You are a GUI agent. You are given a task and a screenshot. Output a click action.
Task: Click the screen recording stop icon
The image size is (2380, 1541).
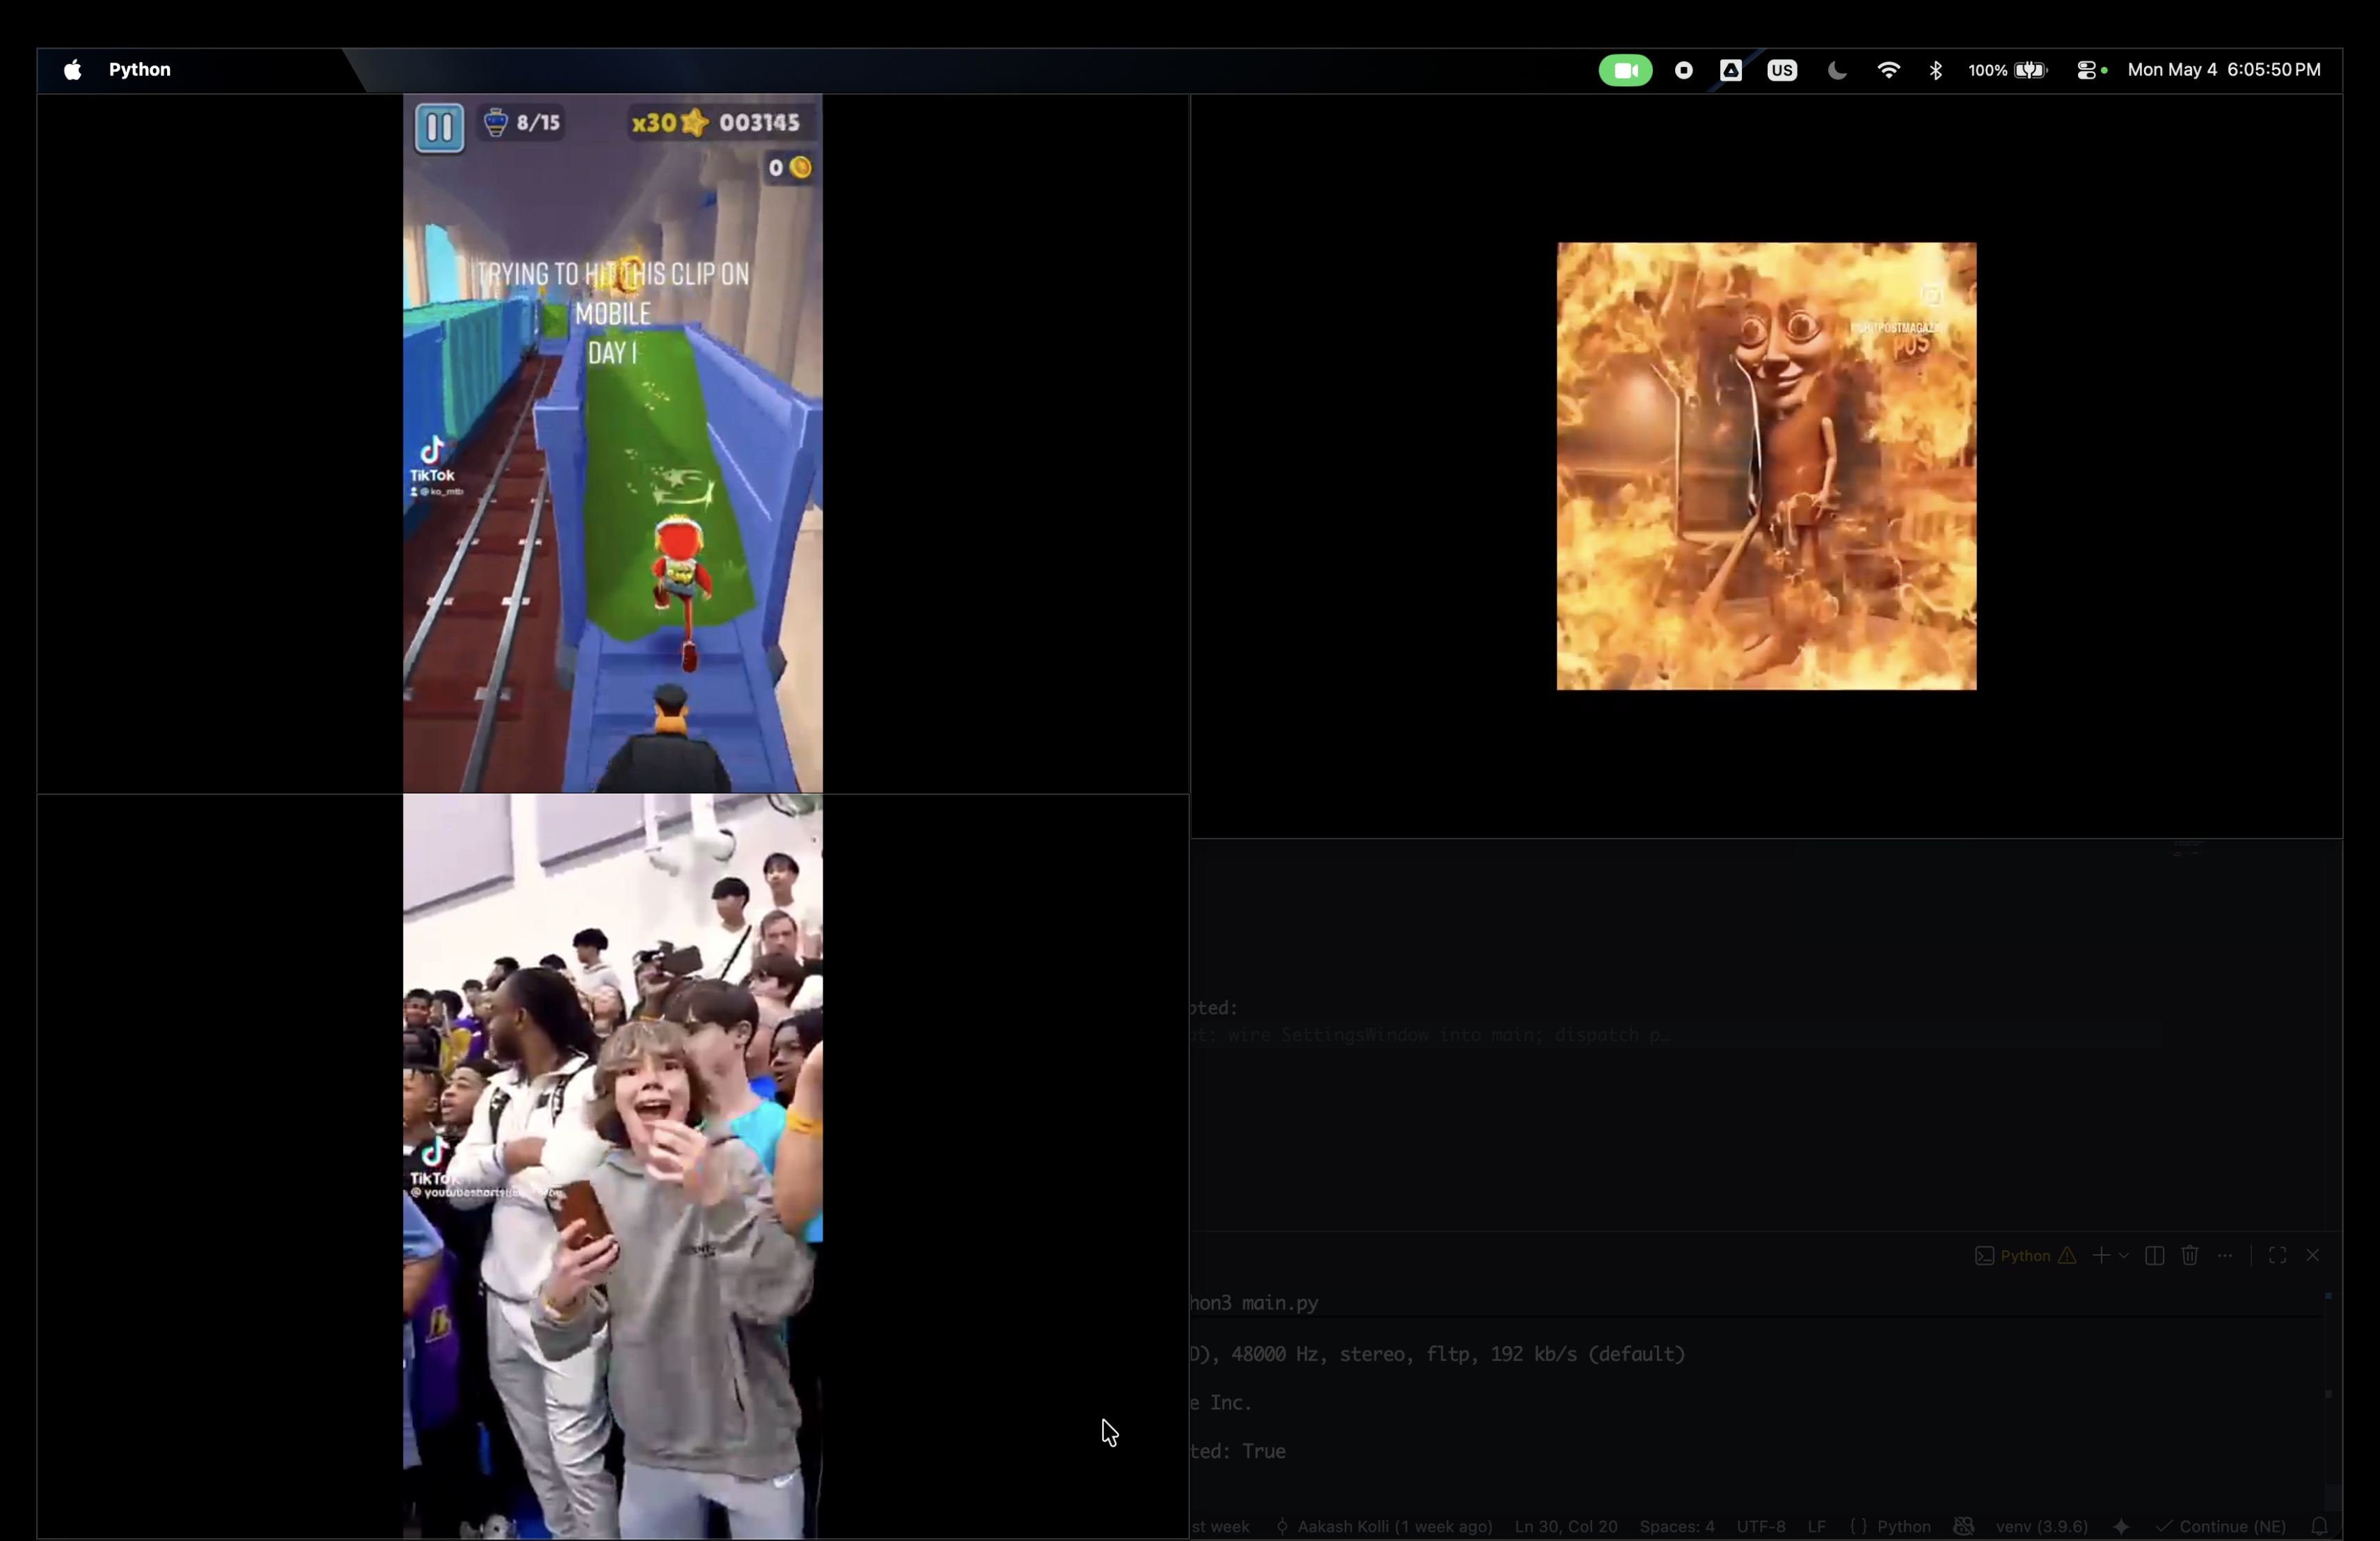click(1684, 70)
